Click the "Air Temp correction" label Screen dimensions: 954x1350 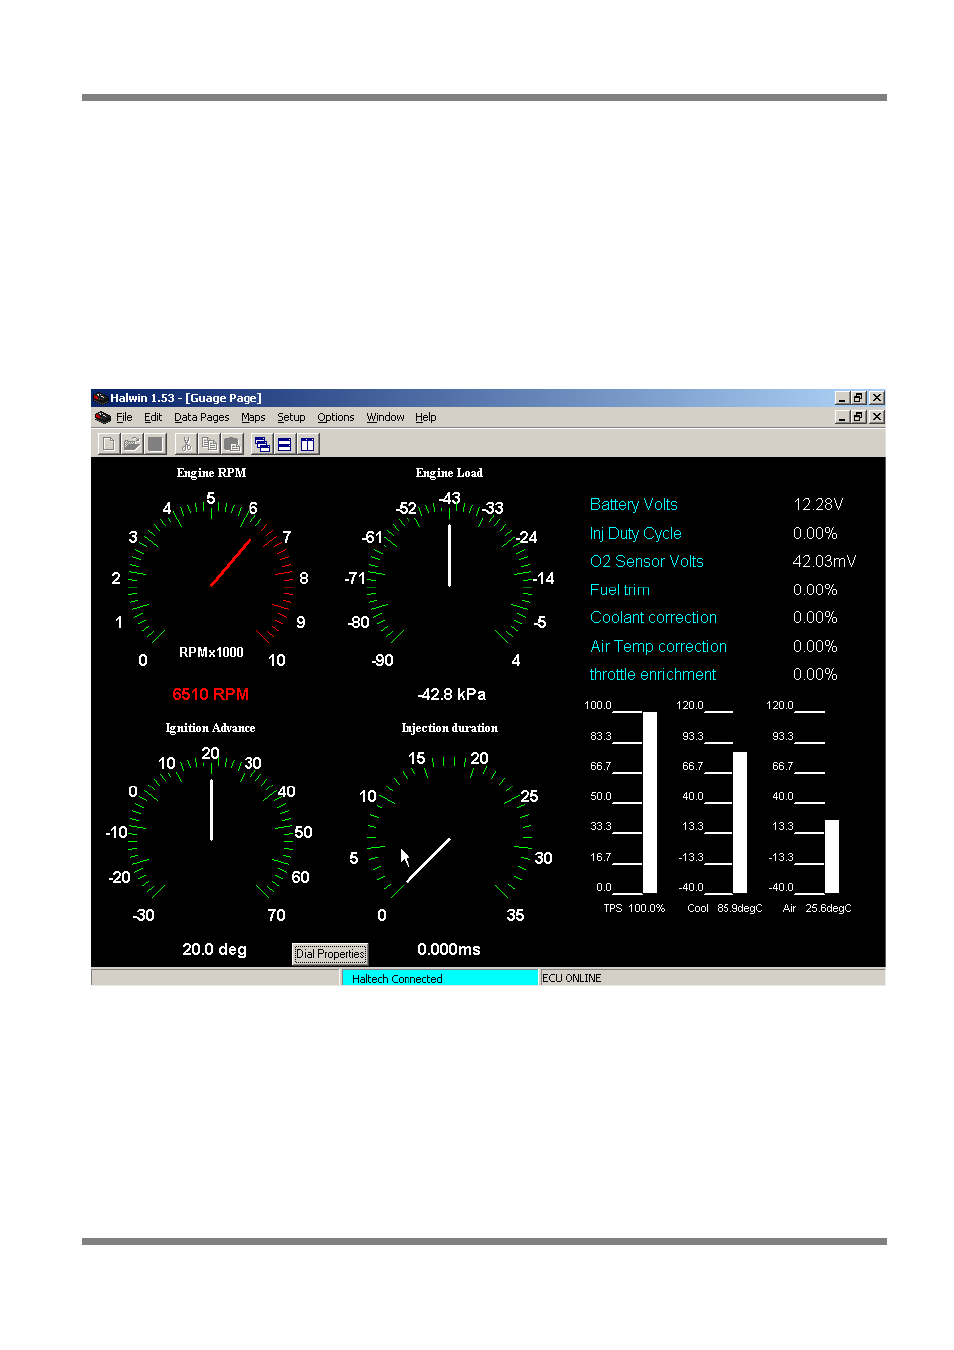coord(658,647)
